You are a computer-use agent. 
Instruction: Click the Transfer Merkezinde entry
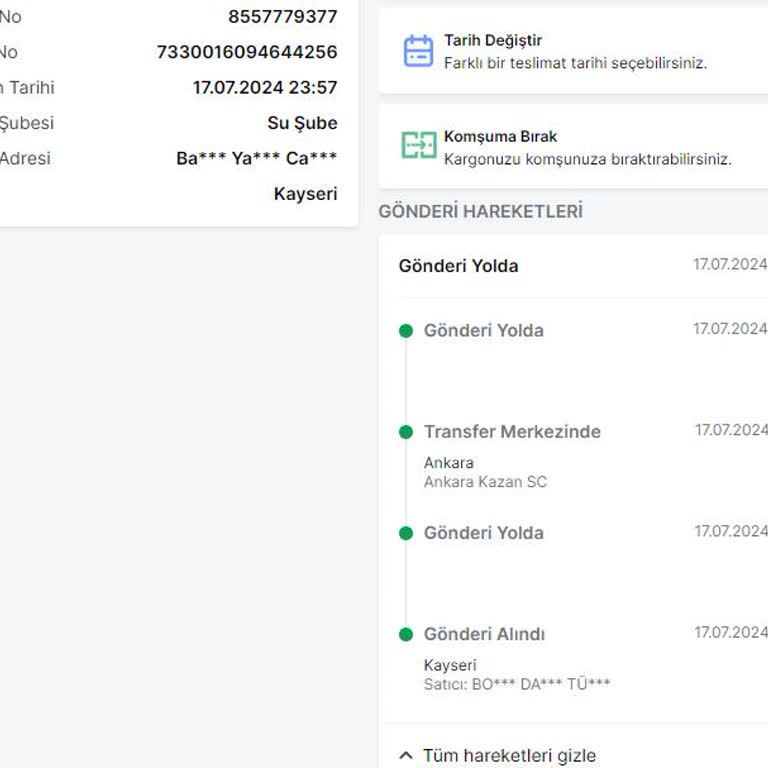click(x=512, y=432)
